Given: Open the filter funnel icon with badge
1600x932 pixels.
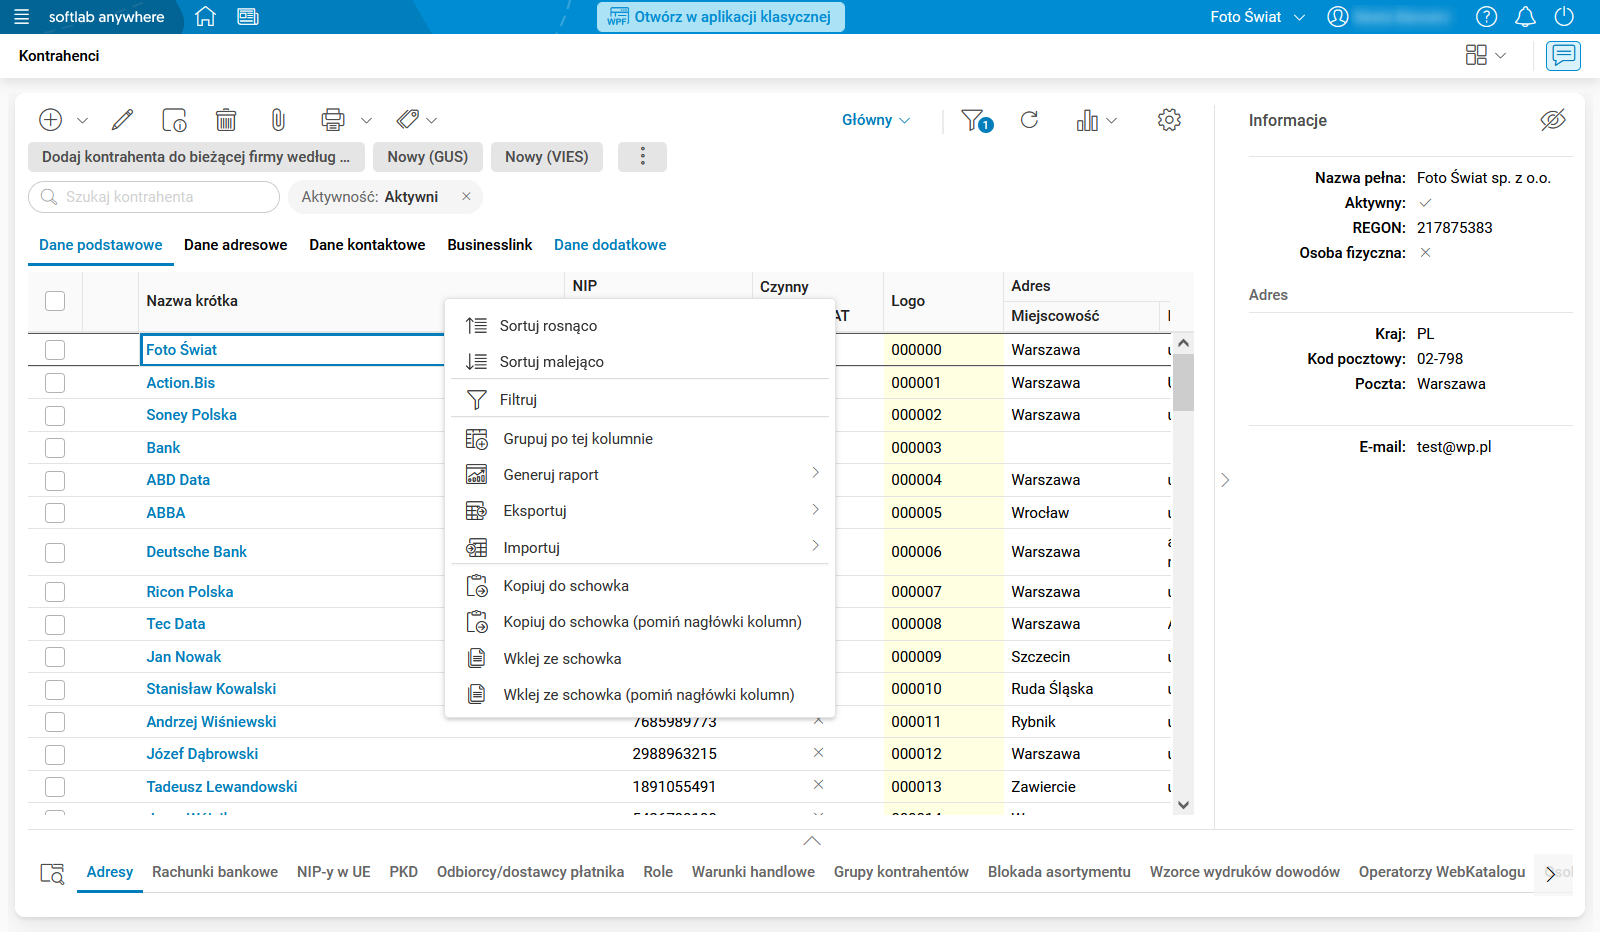Looking at the screenshot, I should click(x=976, y=121).
